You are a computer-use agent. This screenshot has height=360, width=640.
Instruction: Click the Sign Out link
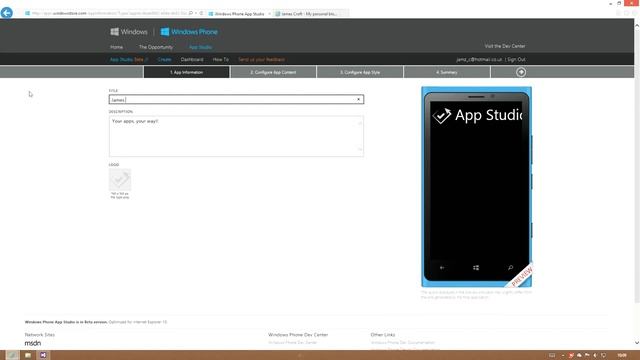click(516, 60)
